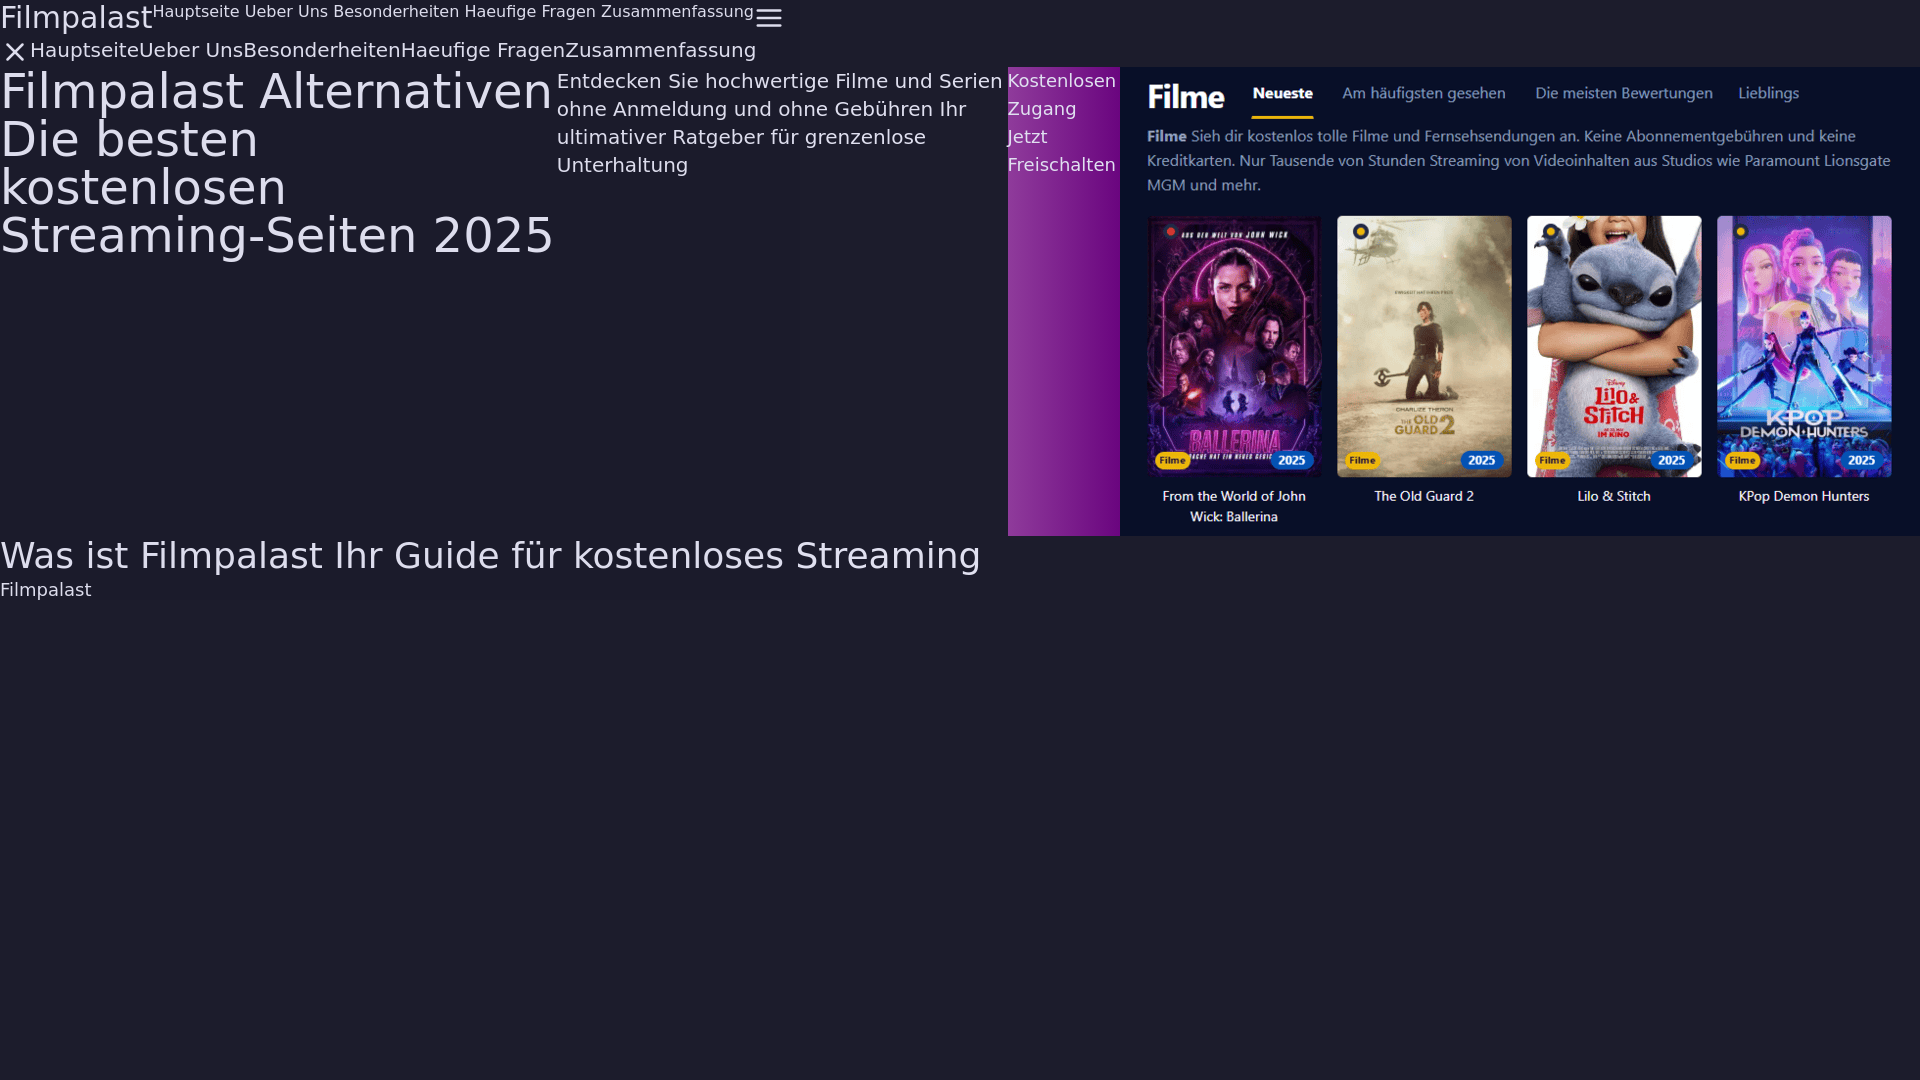Select Besonderheiten in the second menu row
The image size is (1920, 1080).
point(322,50)
